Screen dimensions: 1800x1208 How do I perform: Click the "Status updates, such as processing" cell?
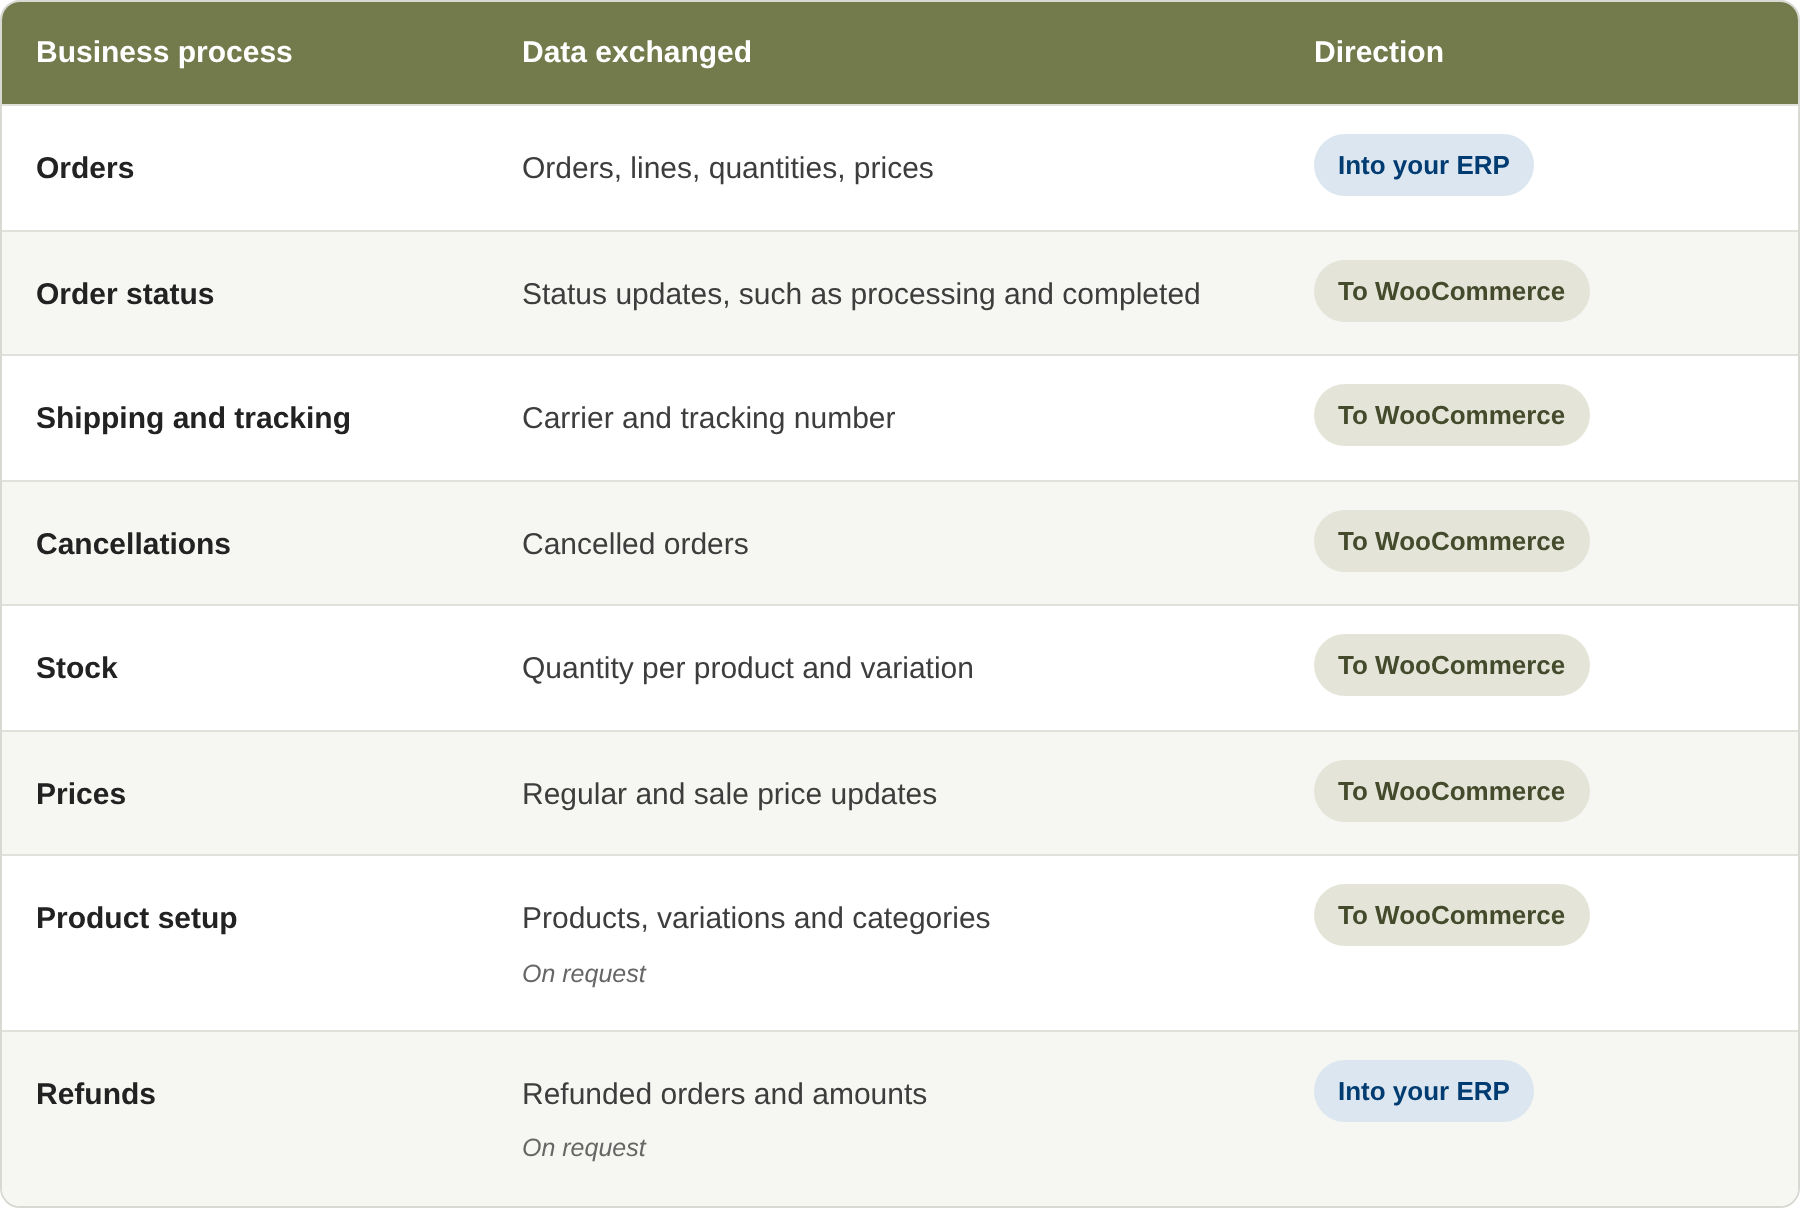pyautogui.click(x=861, y=294)
